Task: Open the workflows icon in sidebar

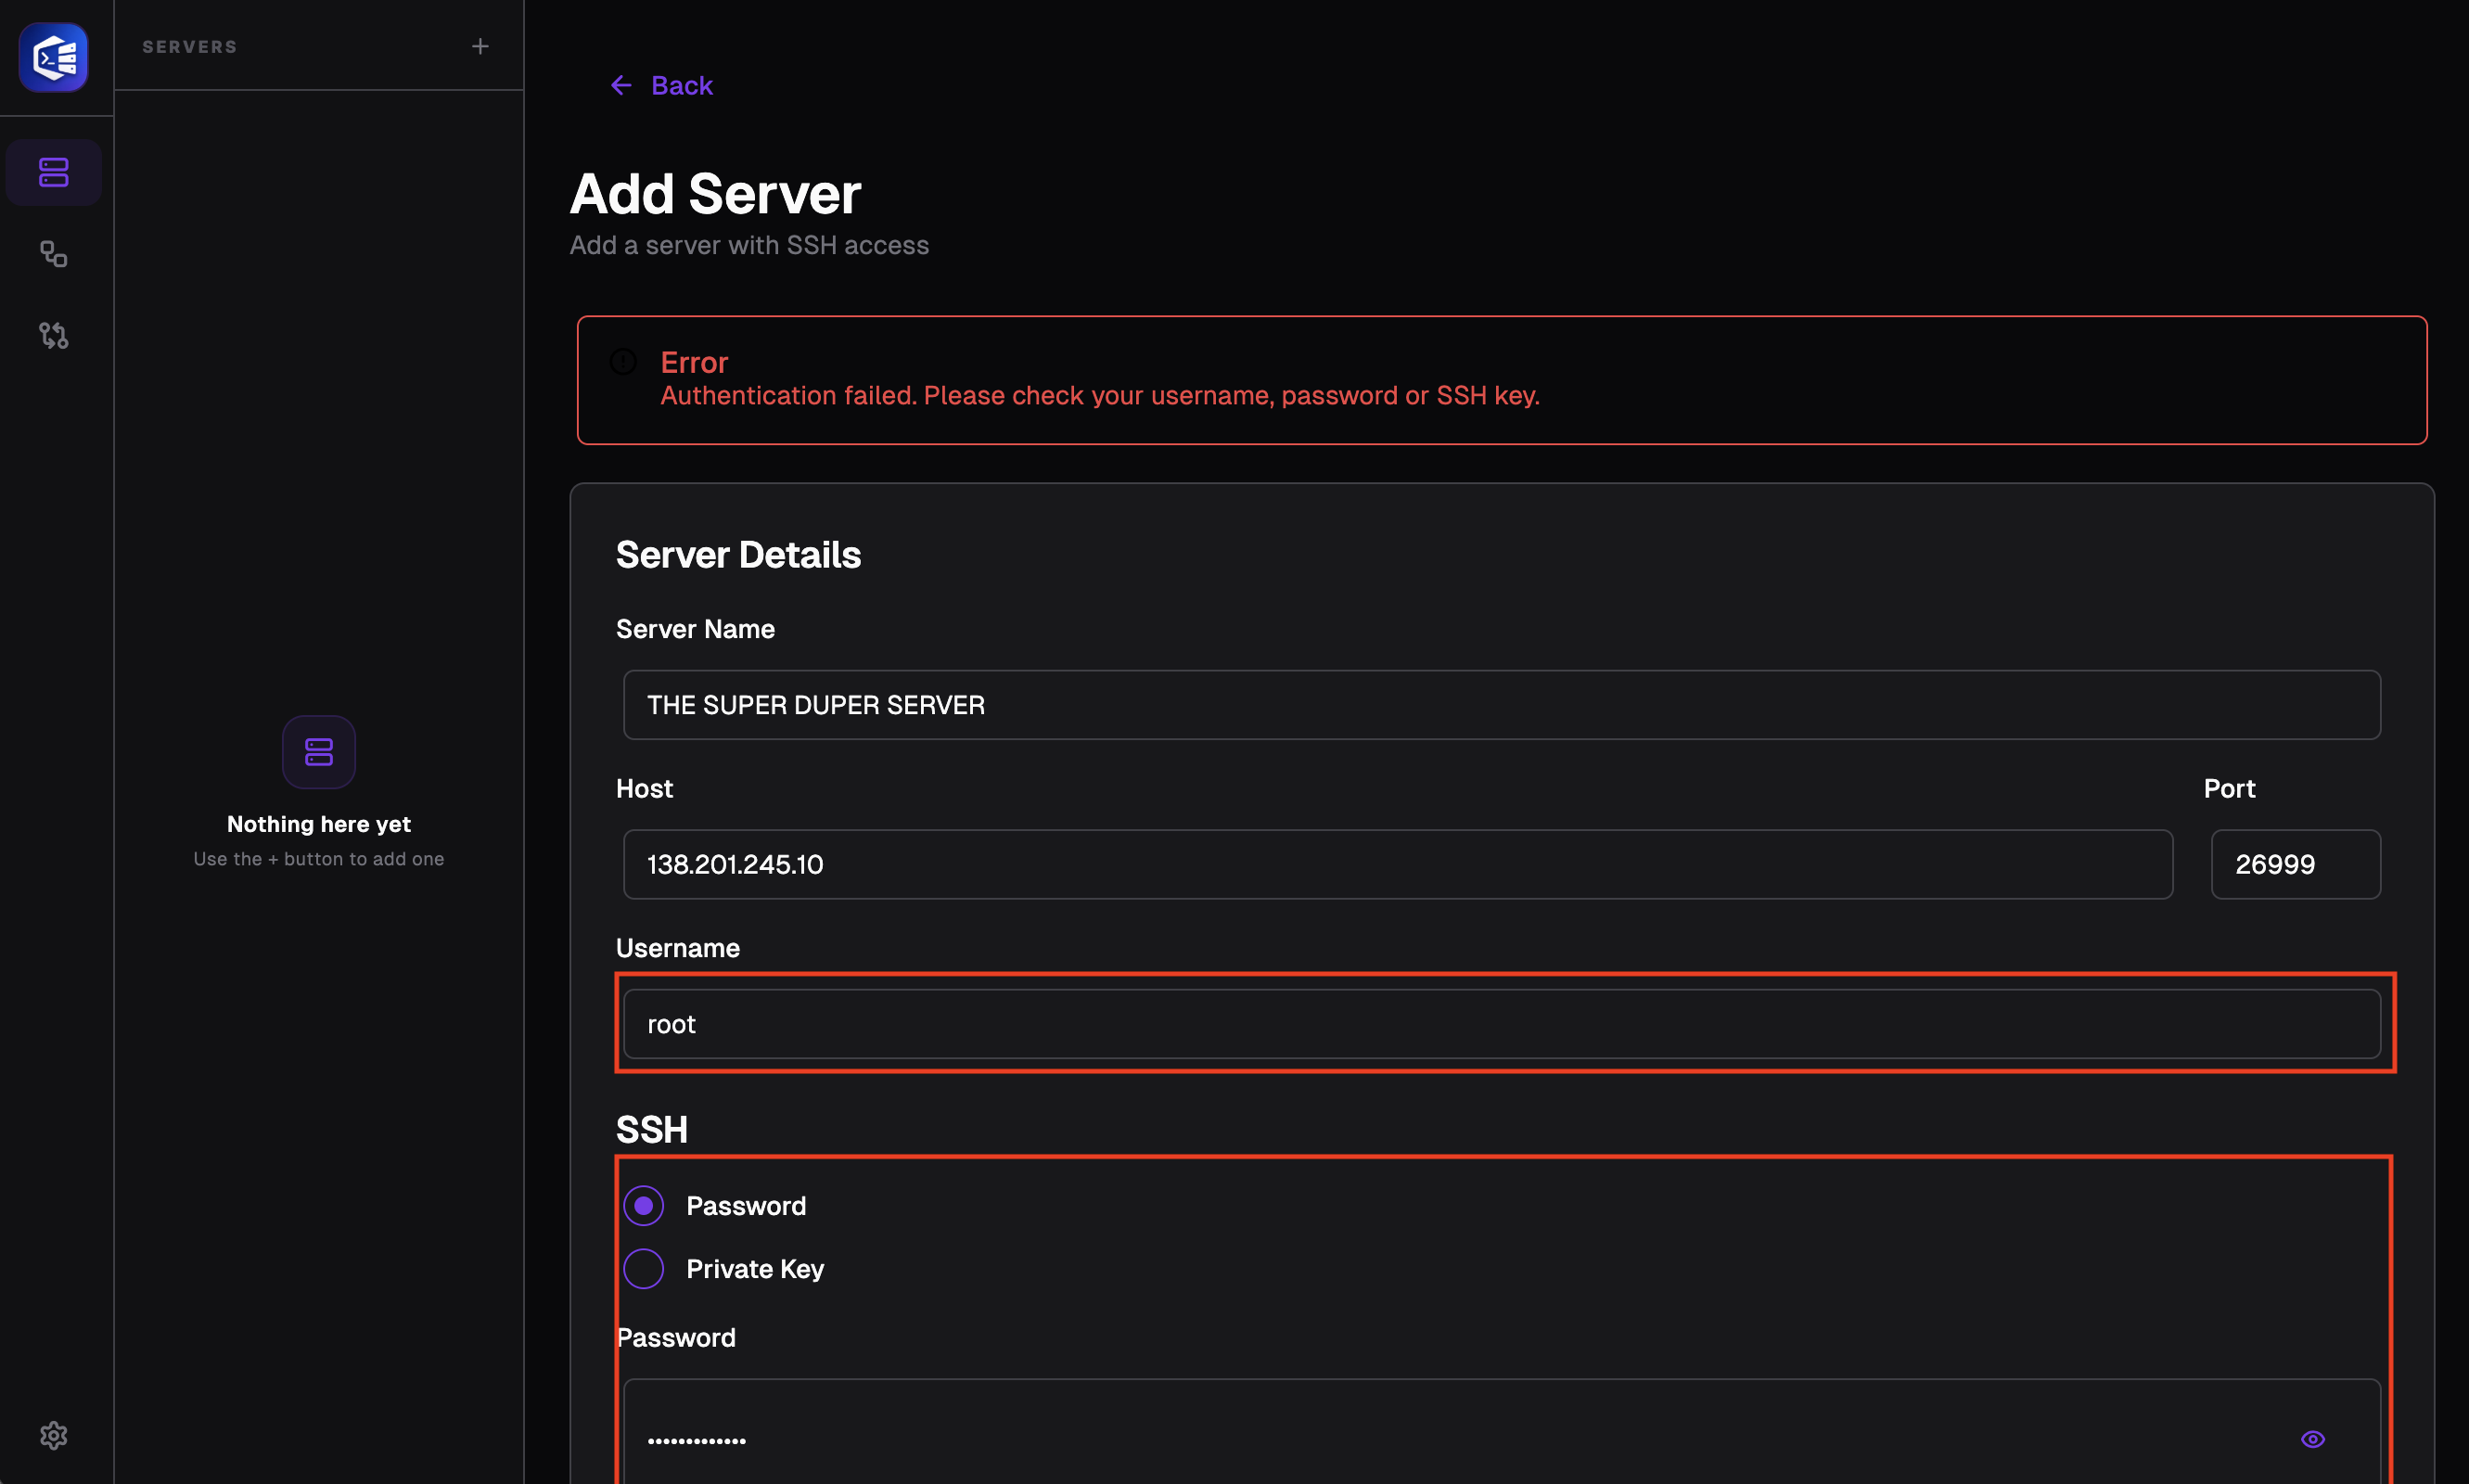Action: [54, 254]
